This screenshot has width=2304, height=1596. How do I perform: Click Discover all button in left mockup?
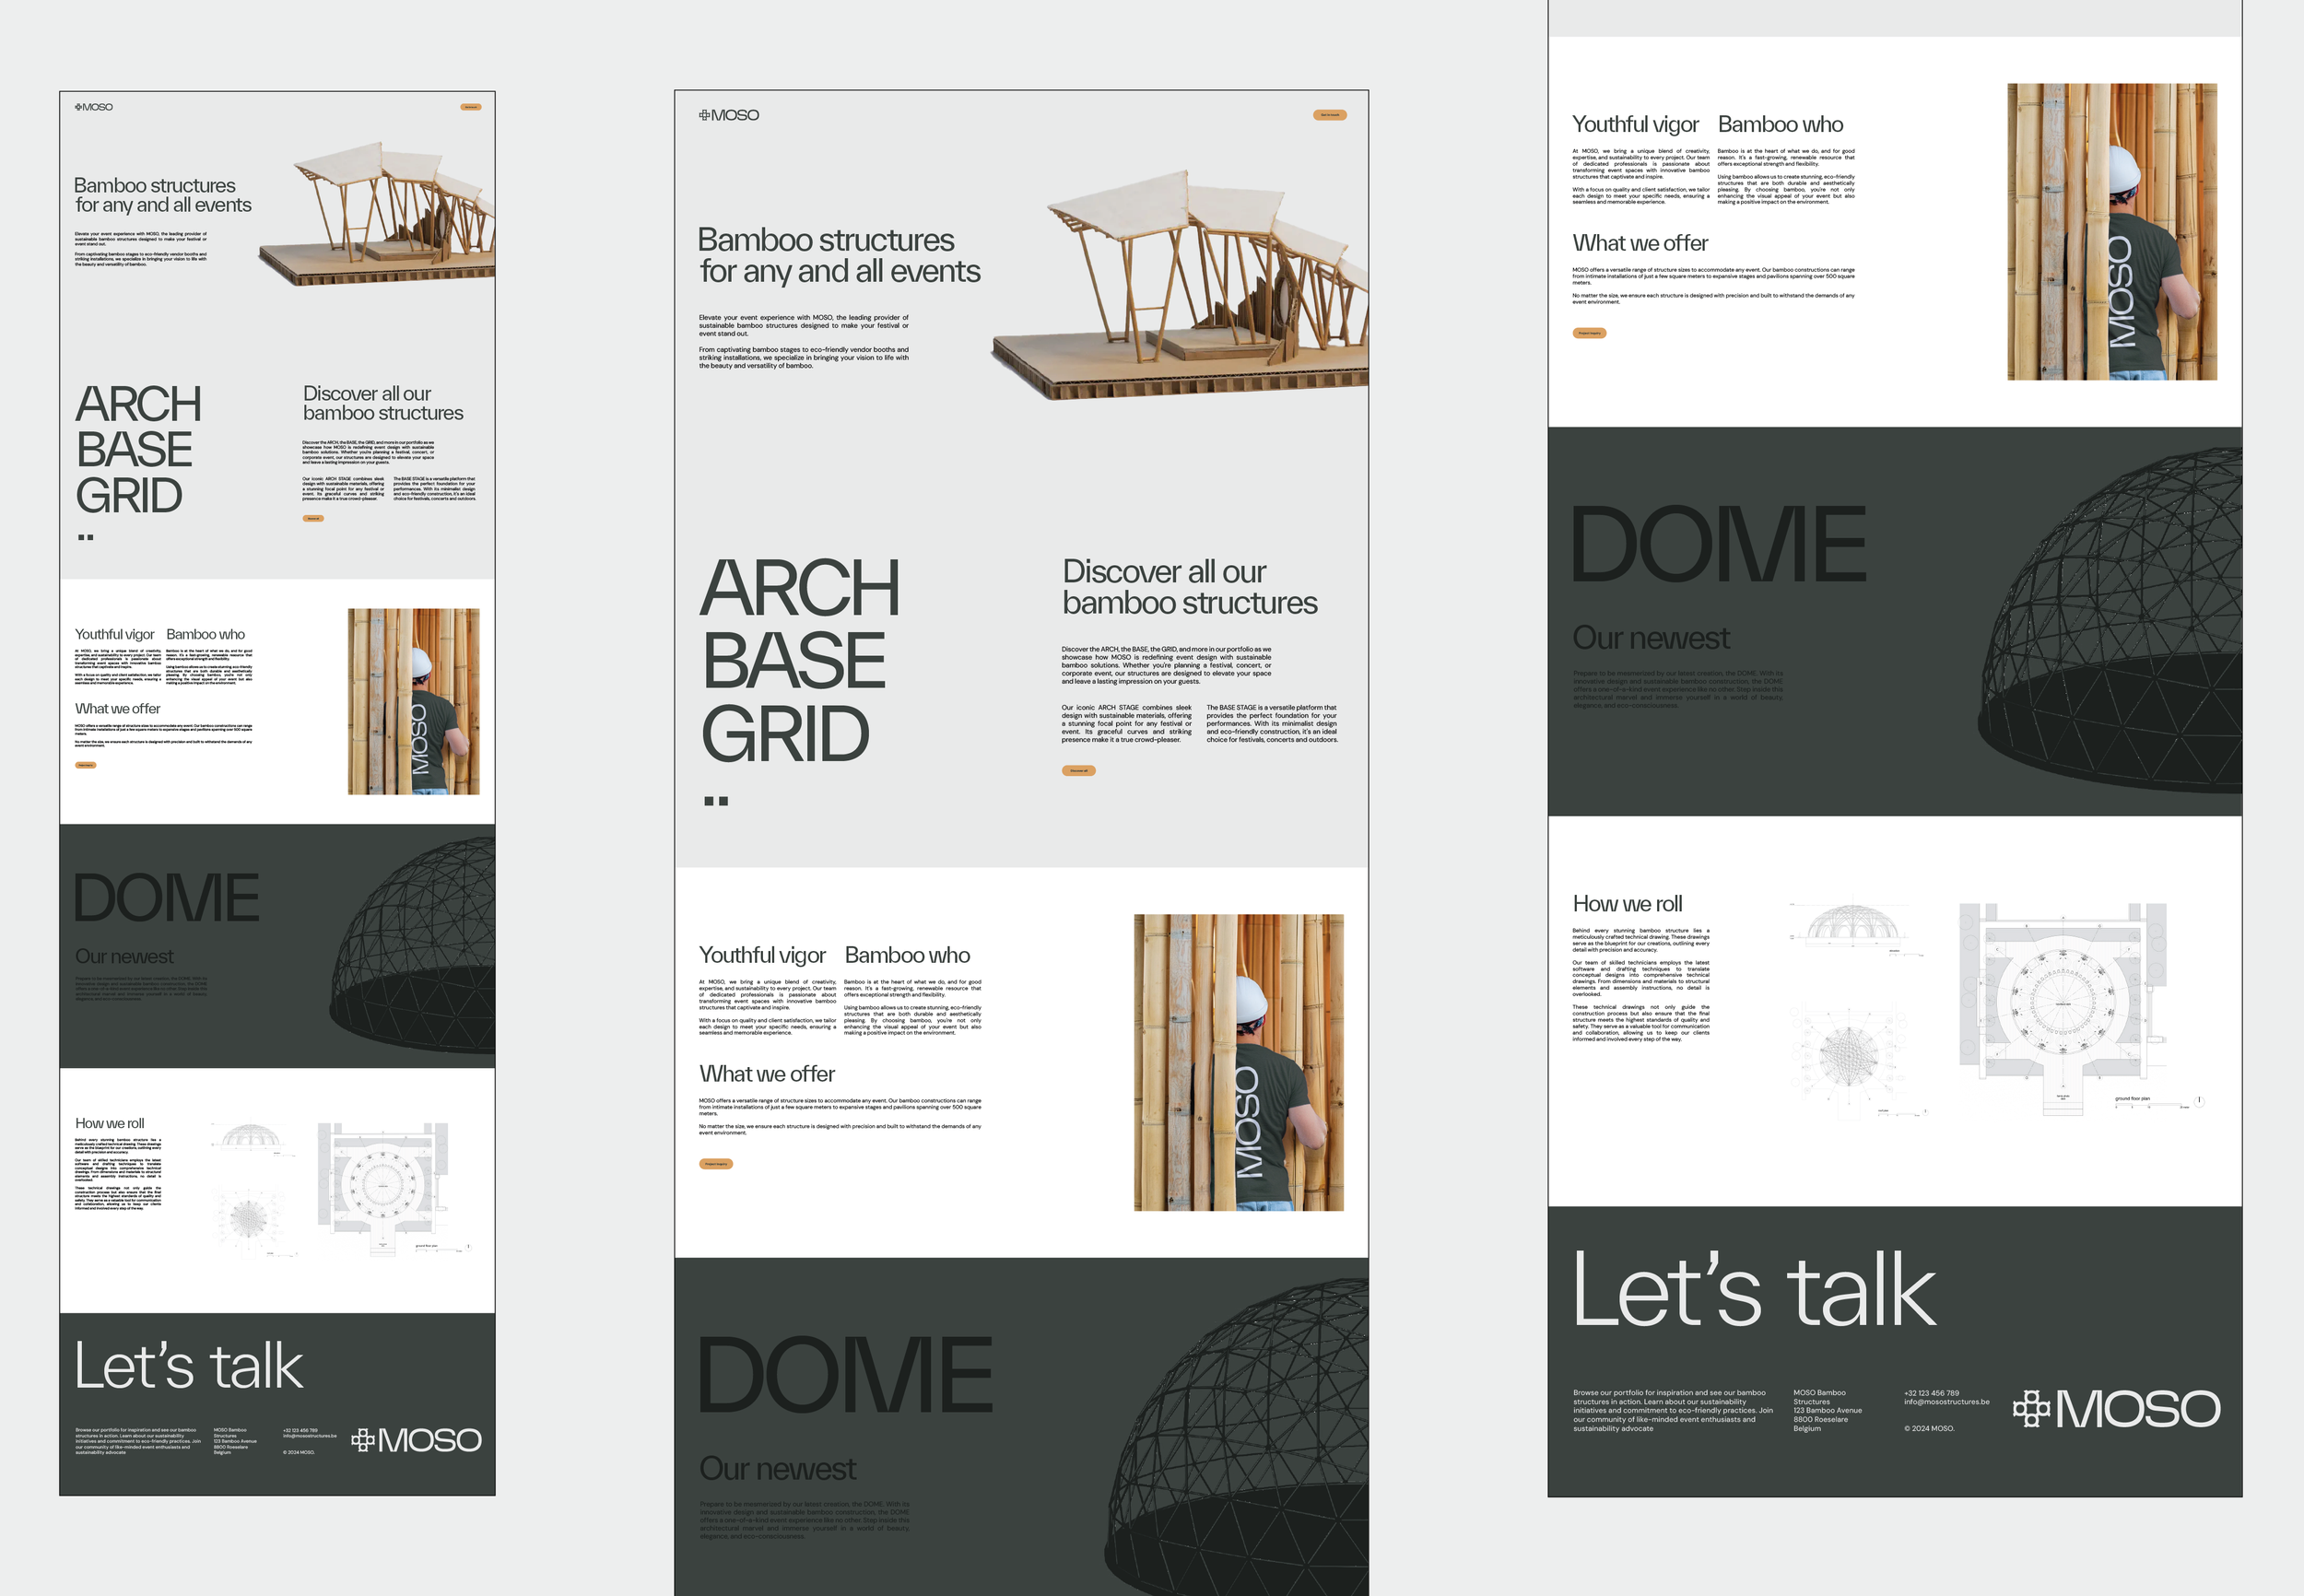click(x=313, y=518)
